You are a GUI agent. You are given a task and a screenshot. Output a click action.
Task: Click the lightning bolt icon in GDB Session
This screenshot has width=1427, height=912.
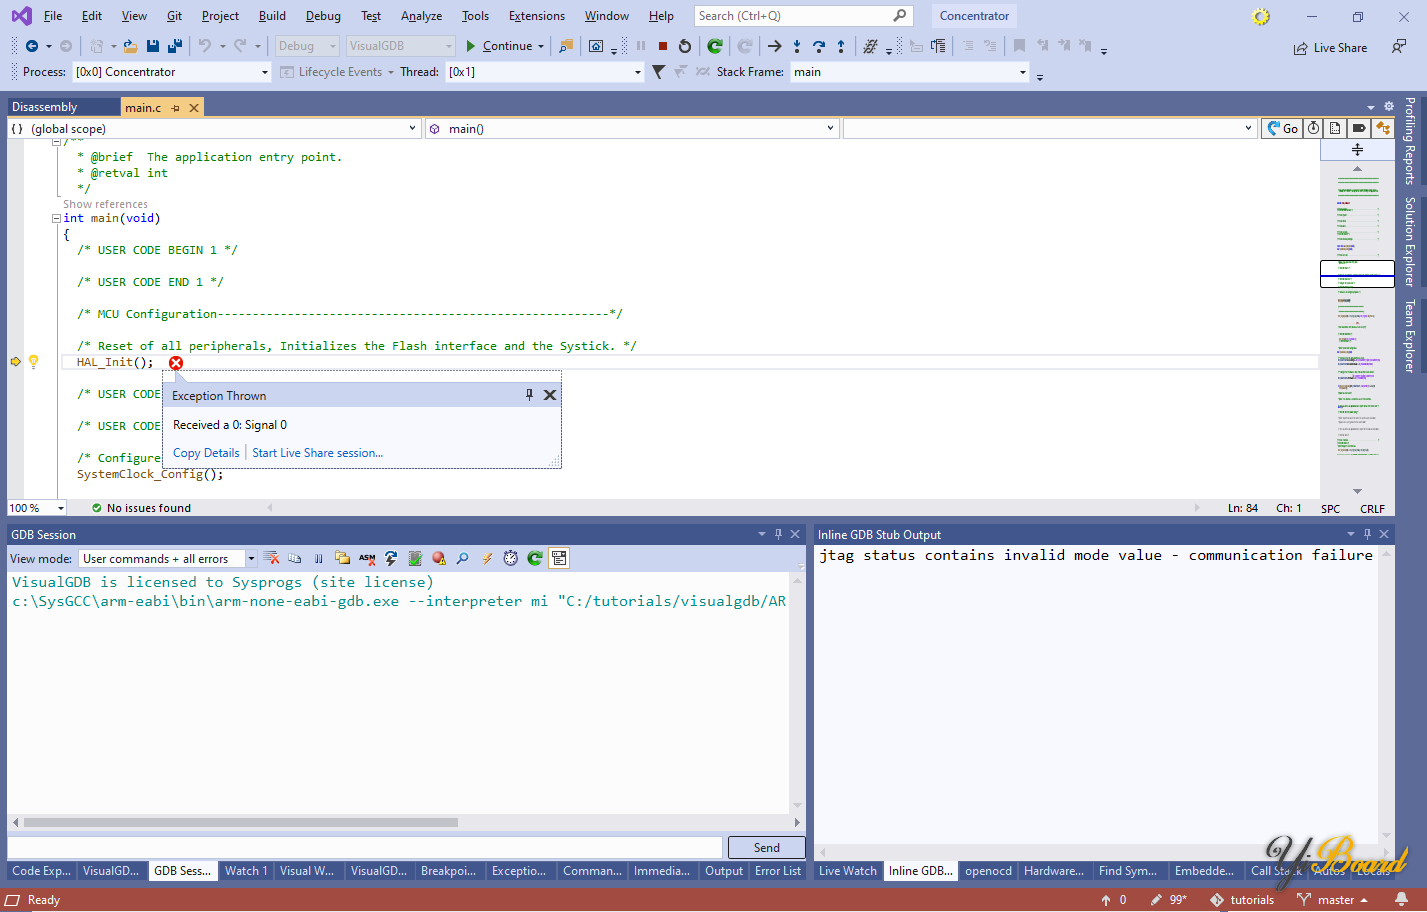coord(487,558)
